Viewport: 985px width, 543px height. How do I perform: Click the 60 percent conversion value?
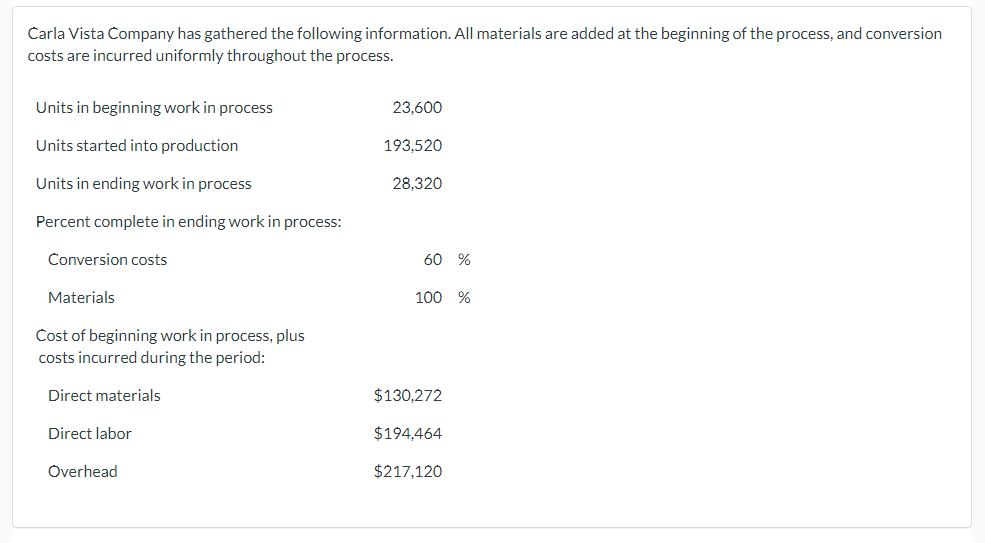coord(433,260)
